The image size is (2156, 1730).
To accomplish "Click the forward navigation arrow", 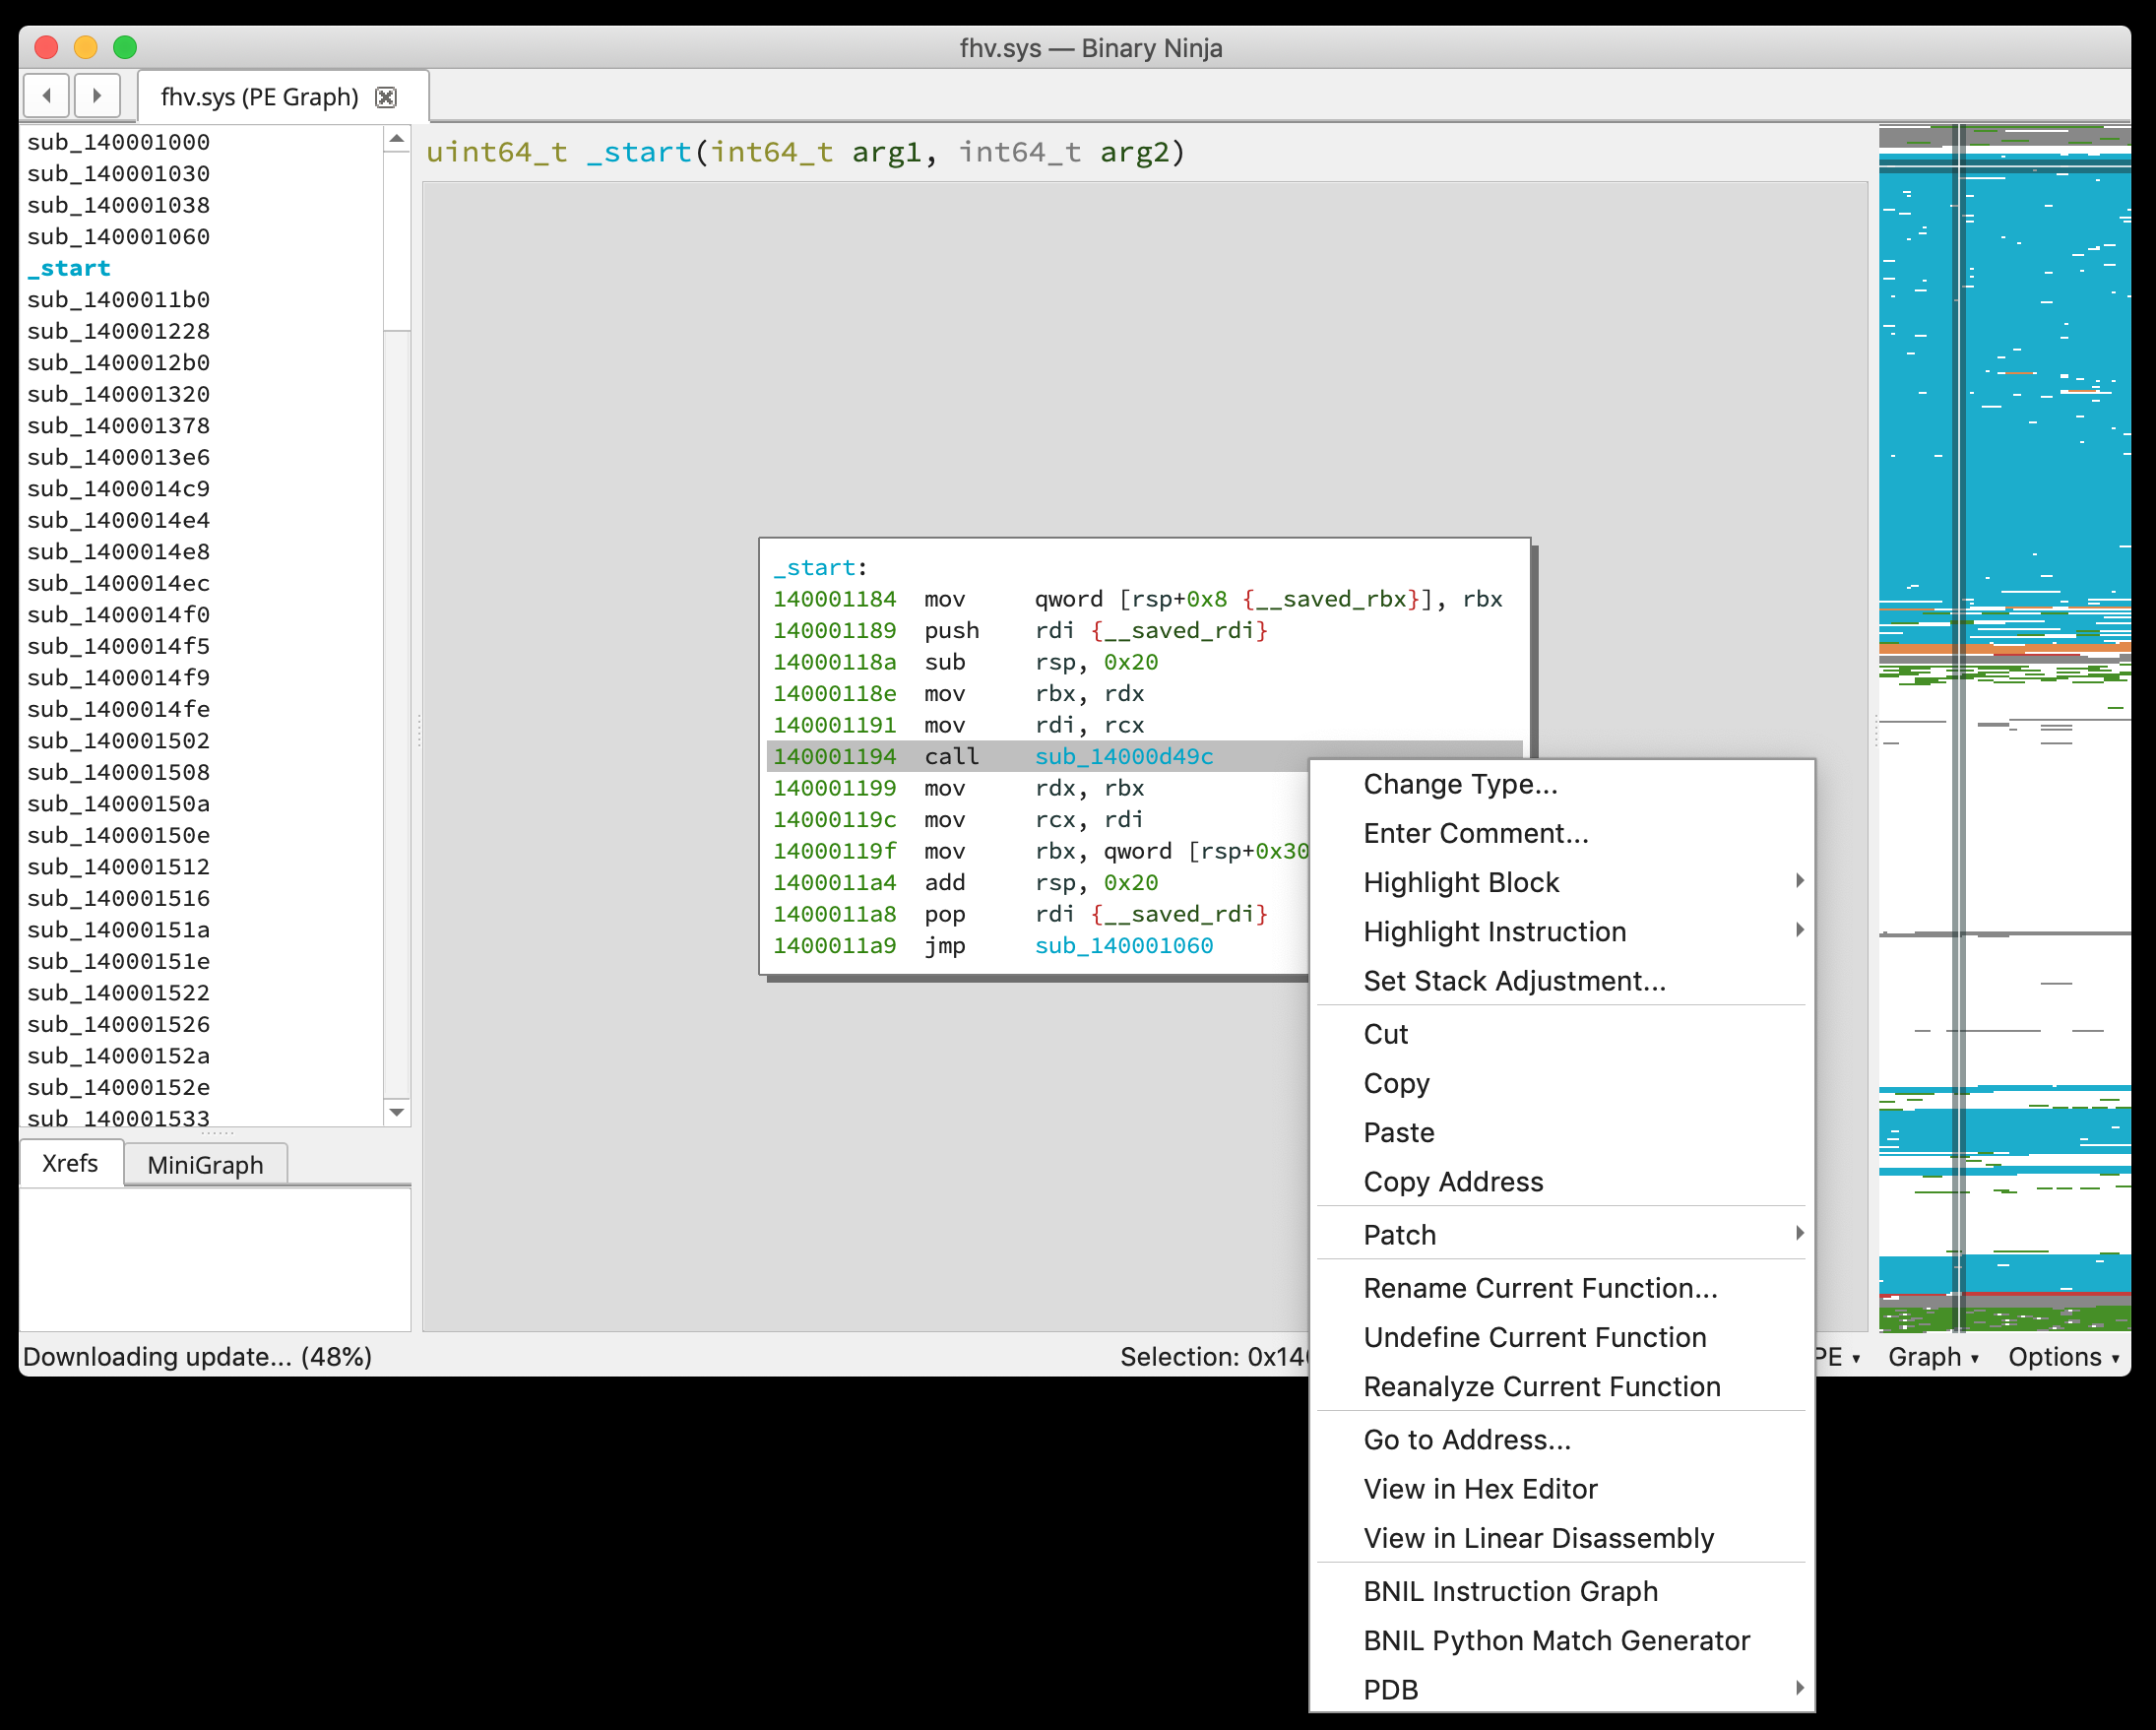I will tap(97, 96).
